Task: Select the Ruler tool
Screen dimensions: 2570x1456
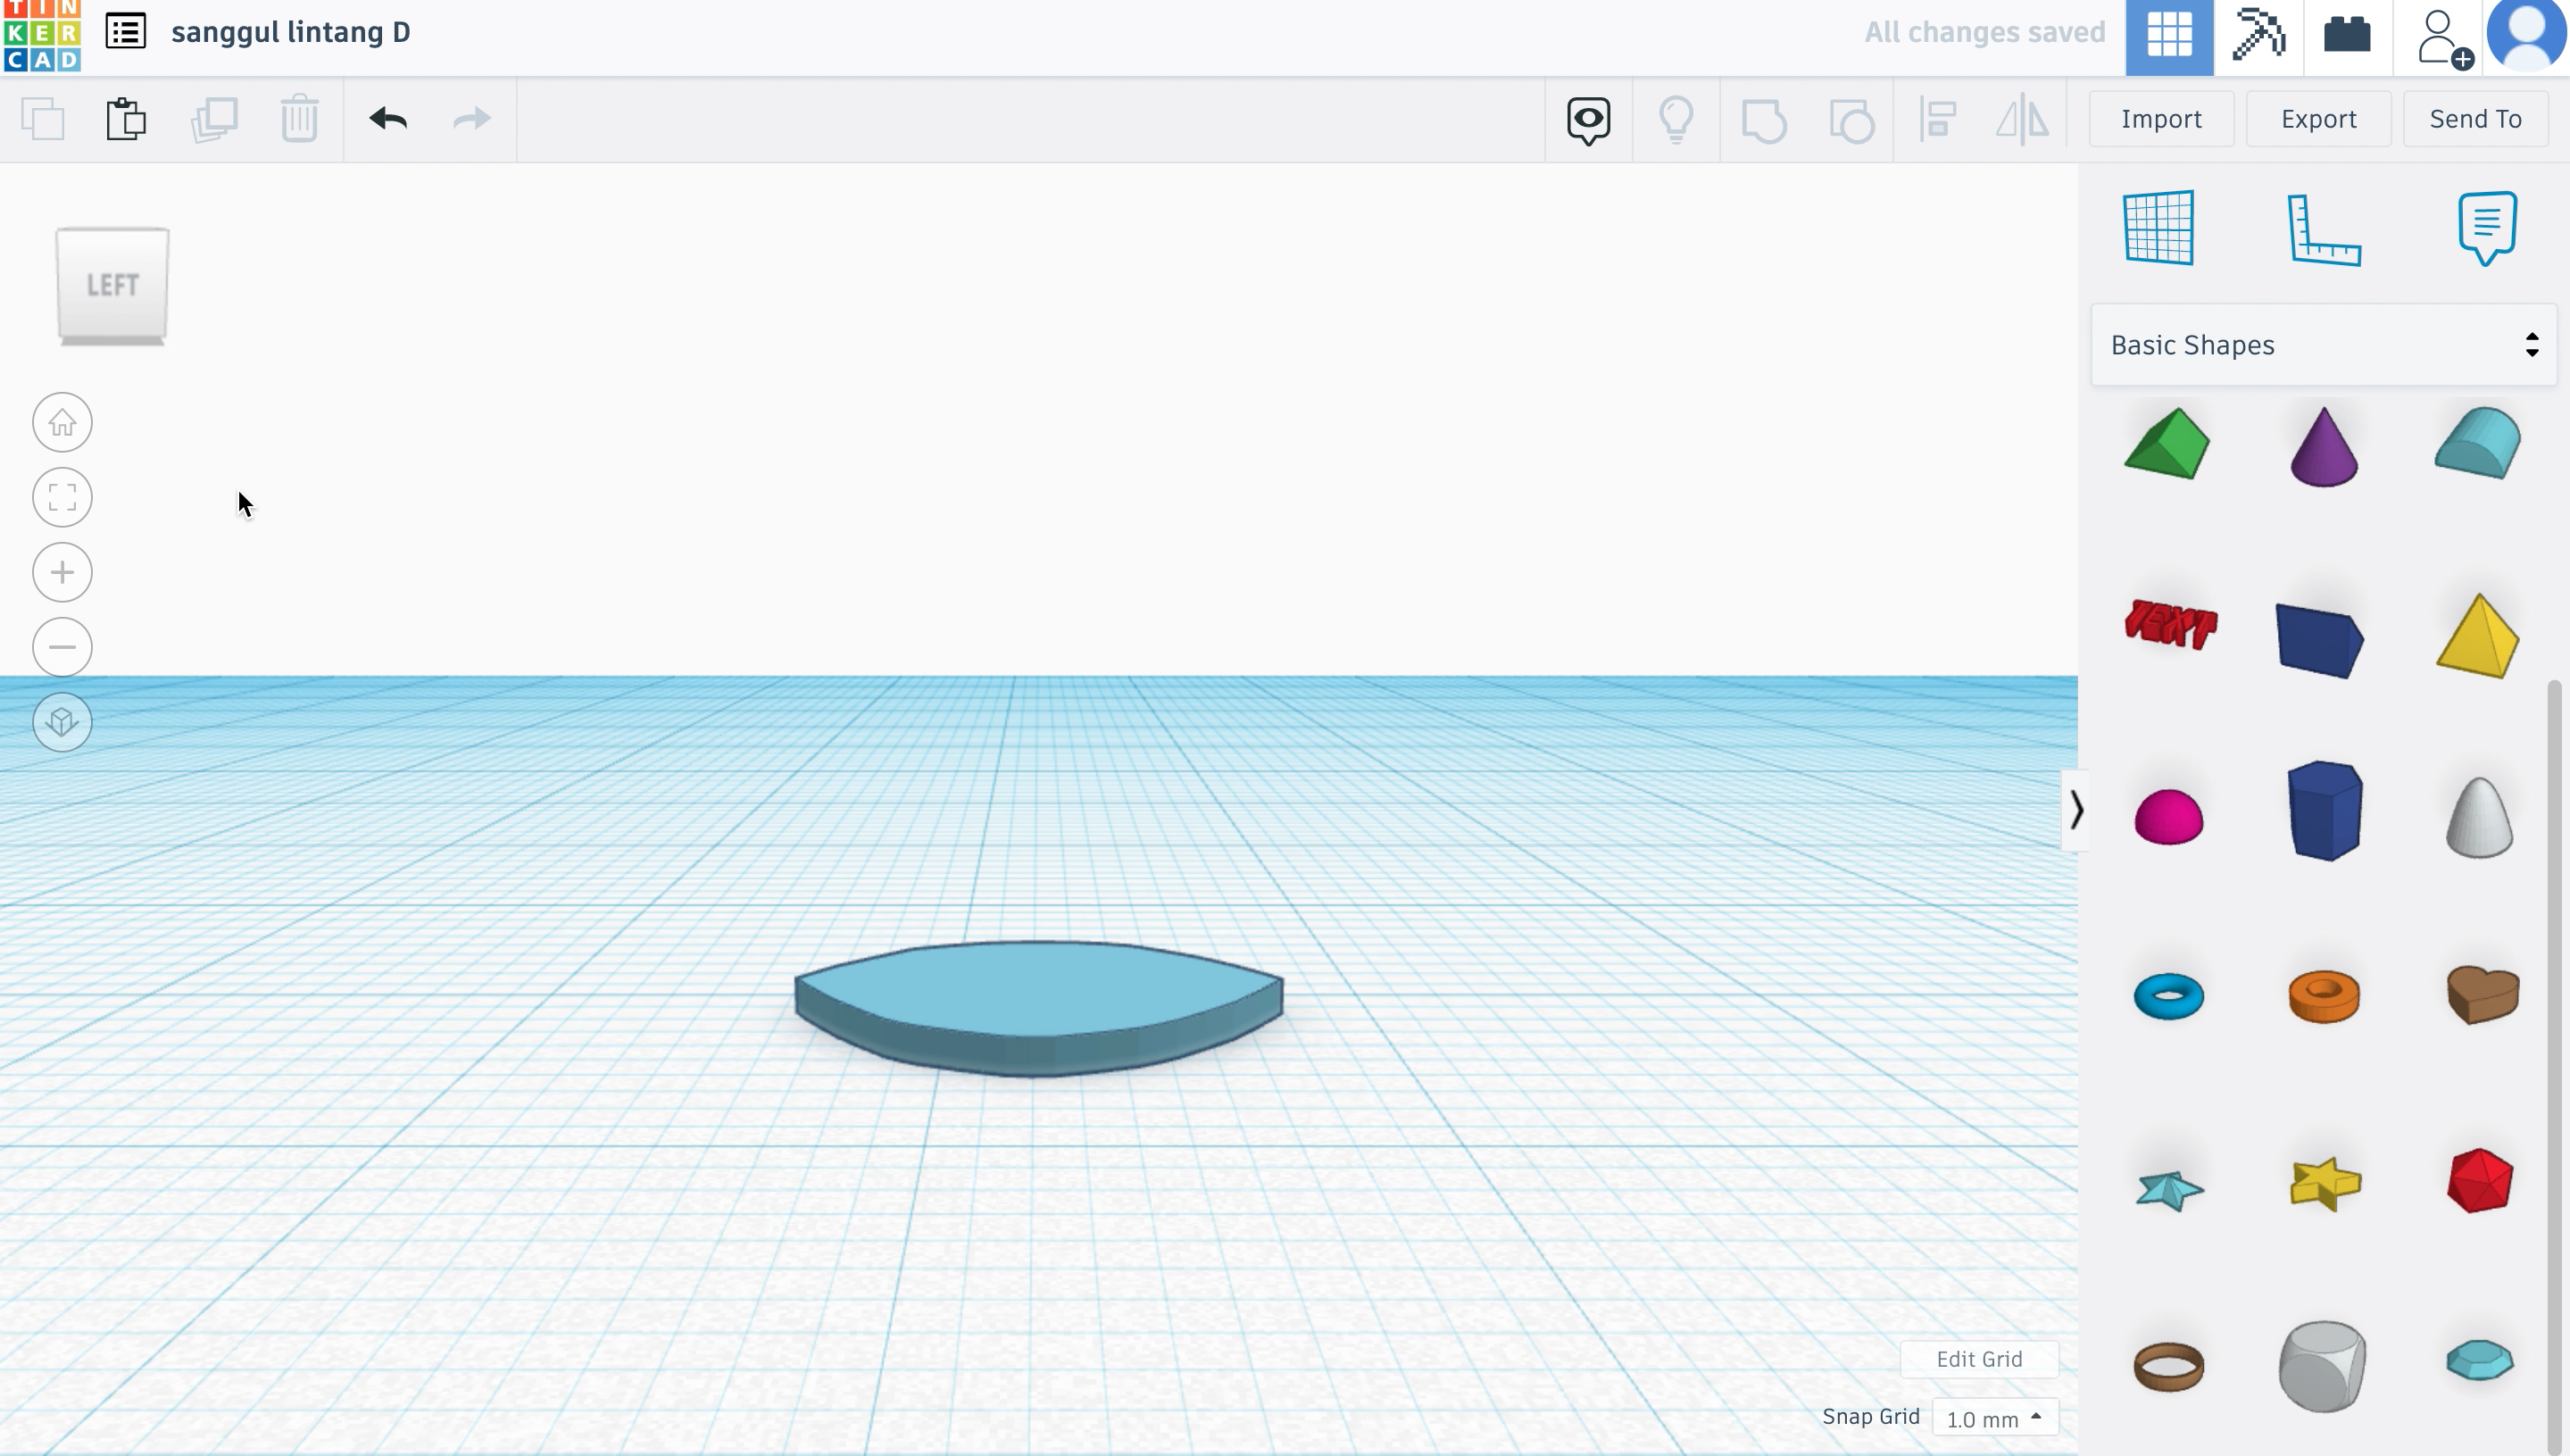Action: pyautogui.click(x=2324, y=230)
